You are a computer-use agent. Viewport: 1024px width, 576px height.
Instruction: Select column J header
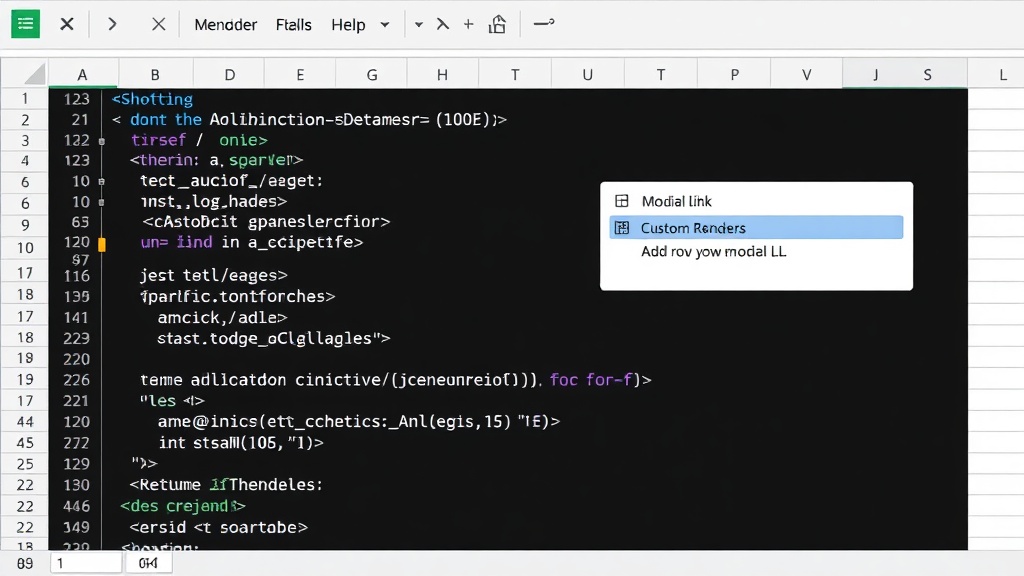[875, 74]
